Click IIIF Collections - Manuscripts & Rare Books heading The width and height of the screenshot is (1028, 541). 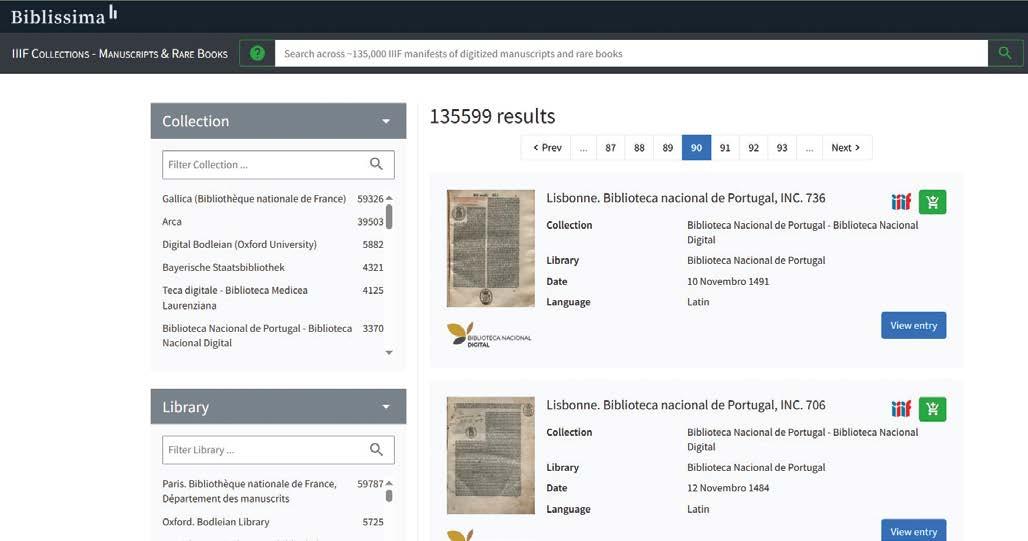[120, 54]
